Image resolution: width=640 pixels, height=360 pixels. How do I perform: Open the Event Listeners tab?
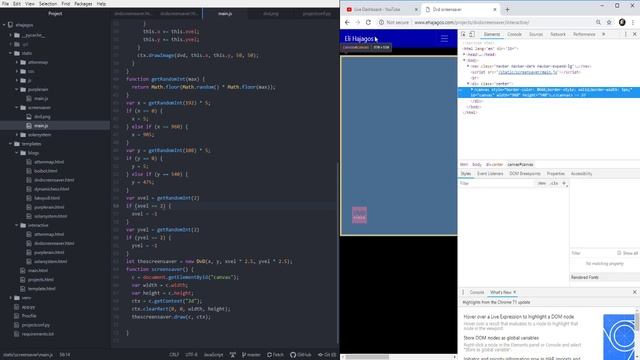[x=490, y=174]
